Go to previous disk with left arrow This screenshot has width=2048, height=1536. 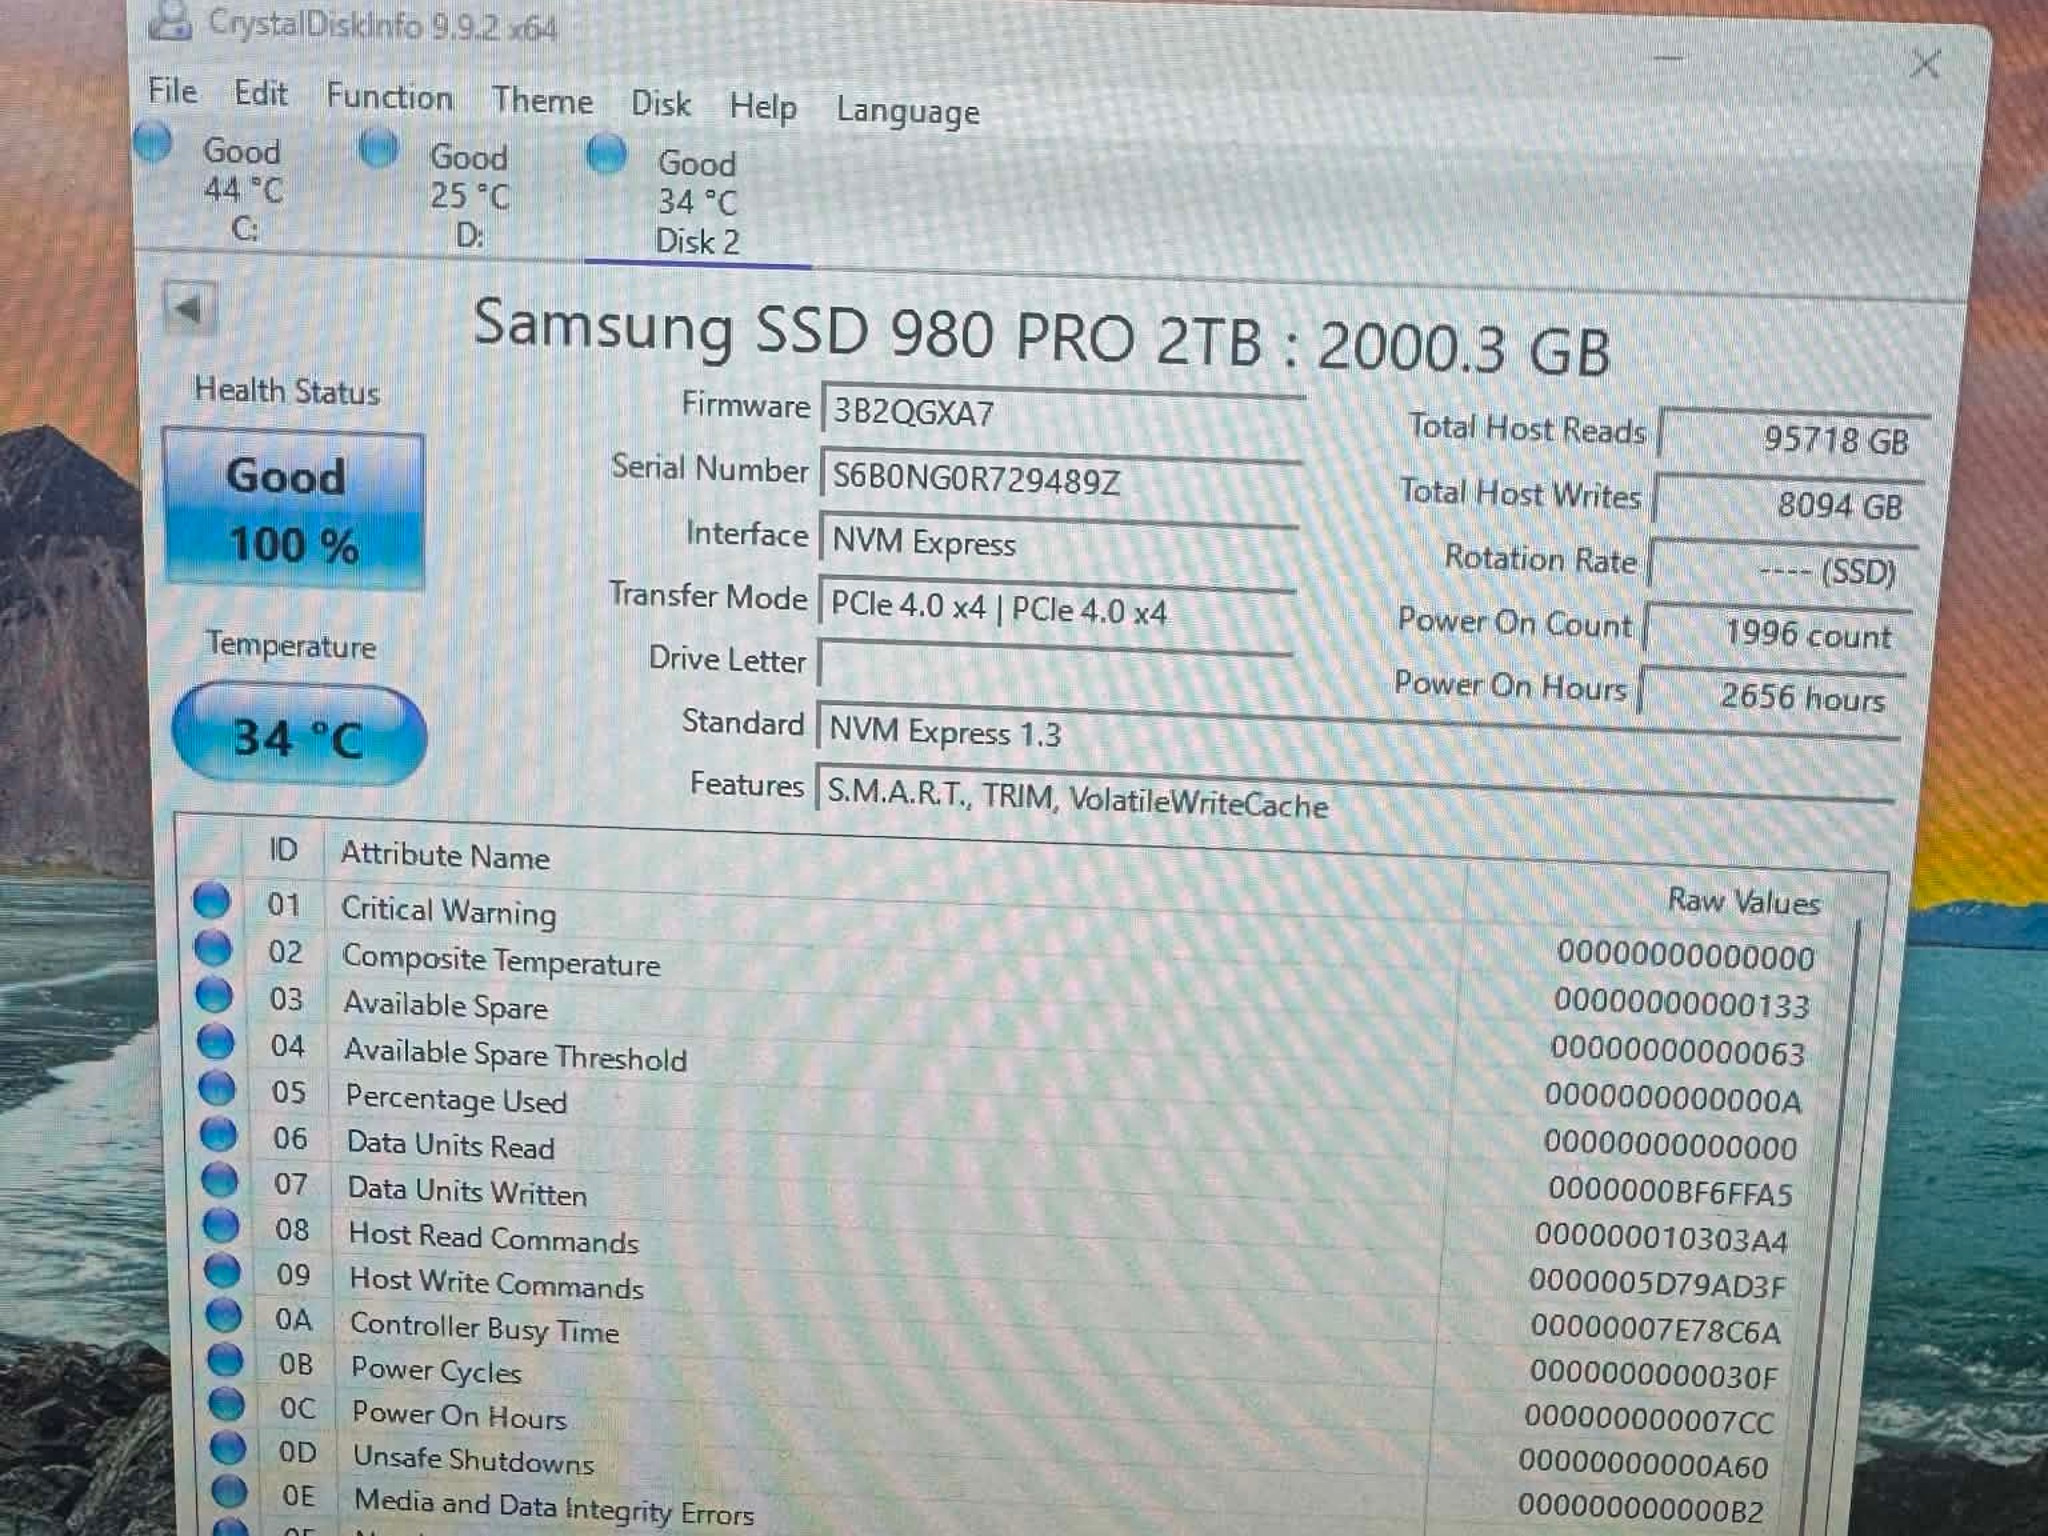coord(189,309)
